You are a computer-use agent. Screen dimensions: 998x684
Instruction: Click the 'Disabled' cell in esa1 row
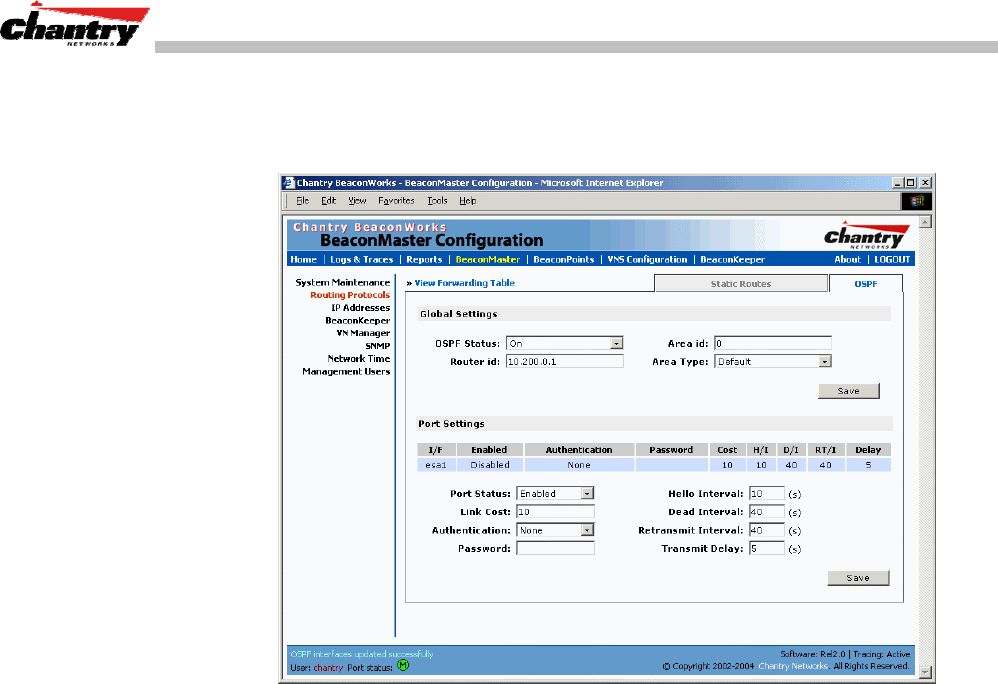tap(489, 465)
